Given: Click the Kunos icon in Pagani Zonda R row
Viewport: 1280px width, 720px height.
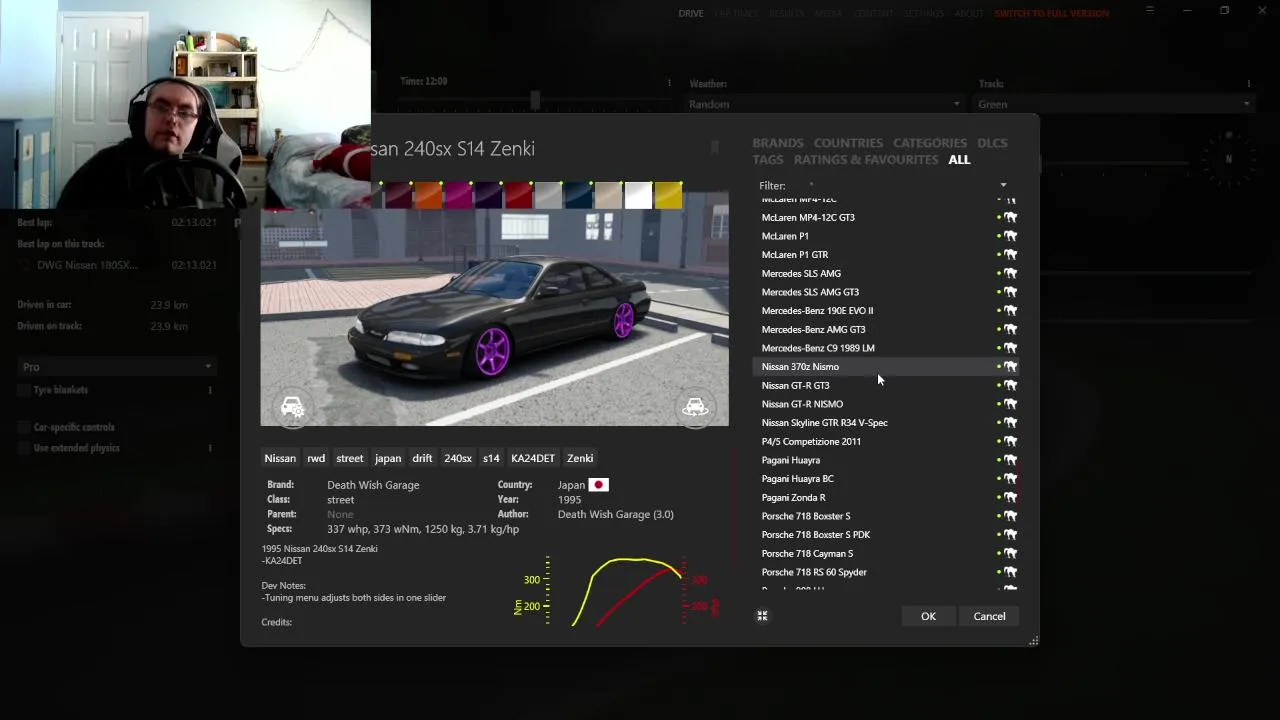Looking at the screenshot, I should click(1011, 497).
